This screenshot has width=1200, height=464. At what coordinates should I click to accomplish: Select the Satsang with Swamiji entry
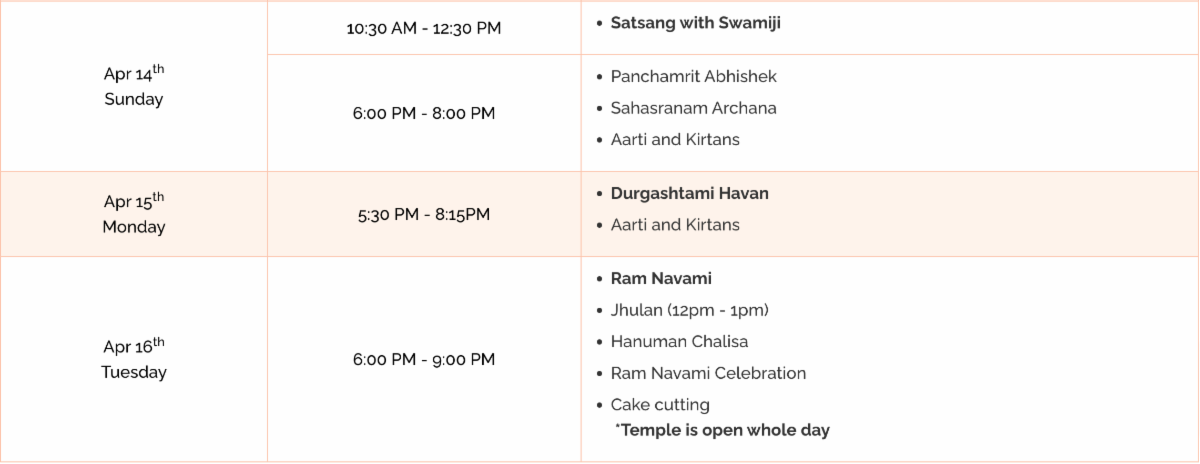[695, 23]
